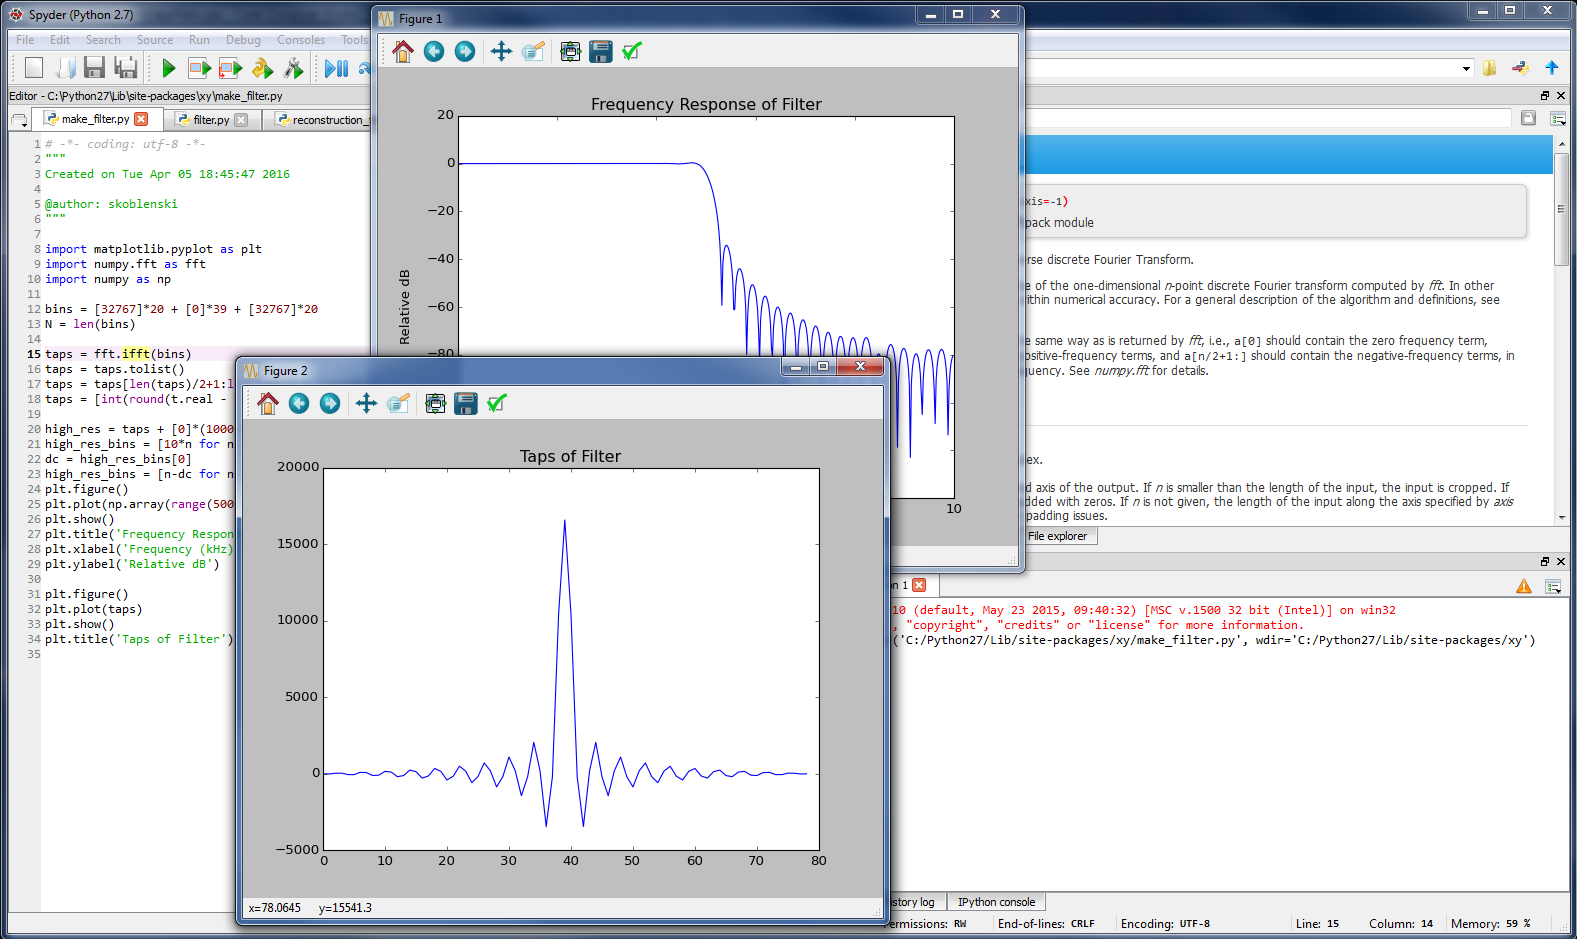Screen dimensions: 1577x939
Task: Click the help pane scrollbar down arrow
Action: click(1561, 518)
